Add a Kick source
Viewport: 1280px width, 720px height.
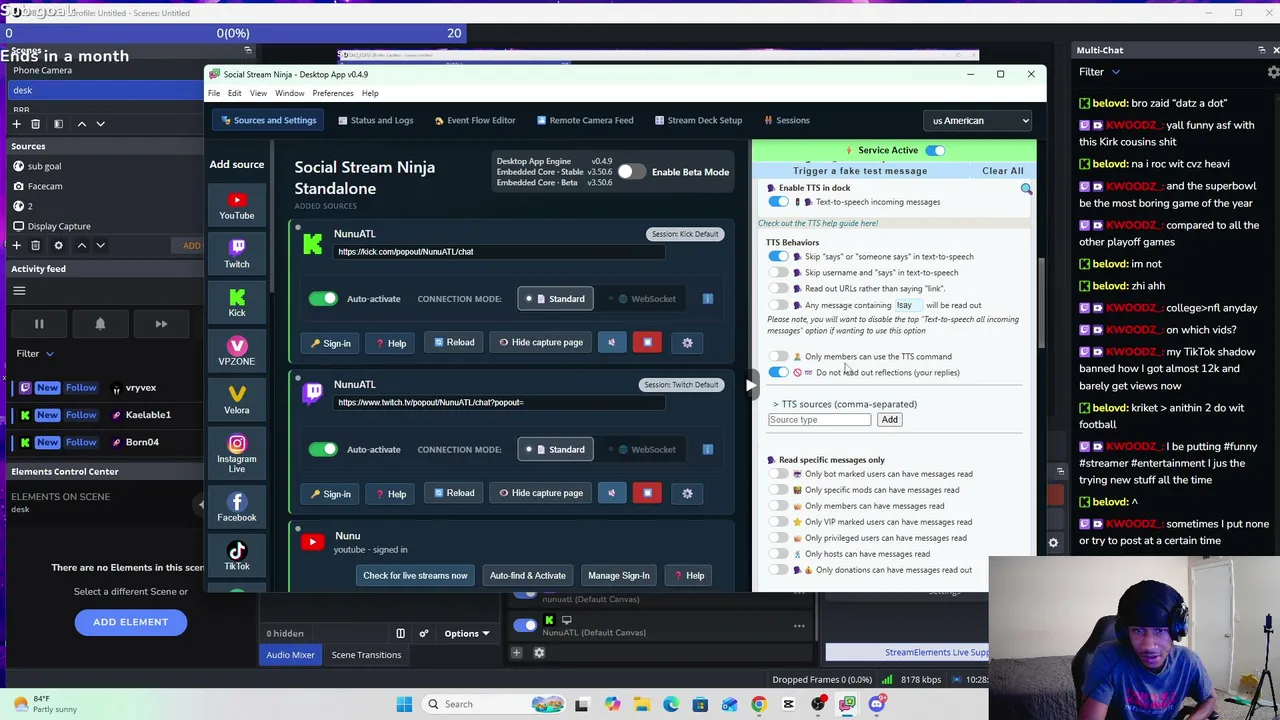pos(237,303)
